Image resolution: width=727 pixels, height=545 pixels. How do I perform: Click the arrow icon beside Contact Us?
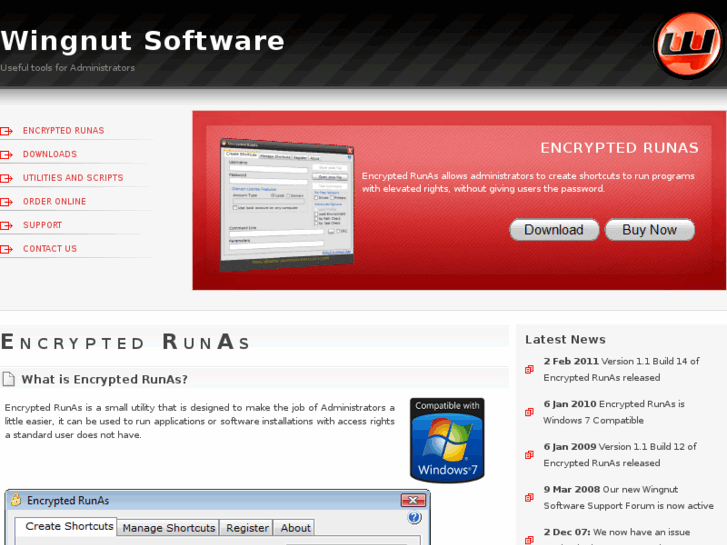6,249
